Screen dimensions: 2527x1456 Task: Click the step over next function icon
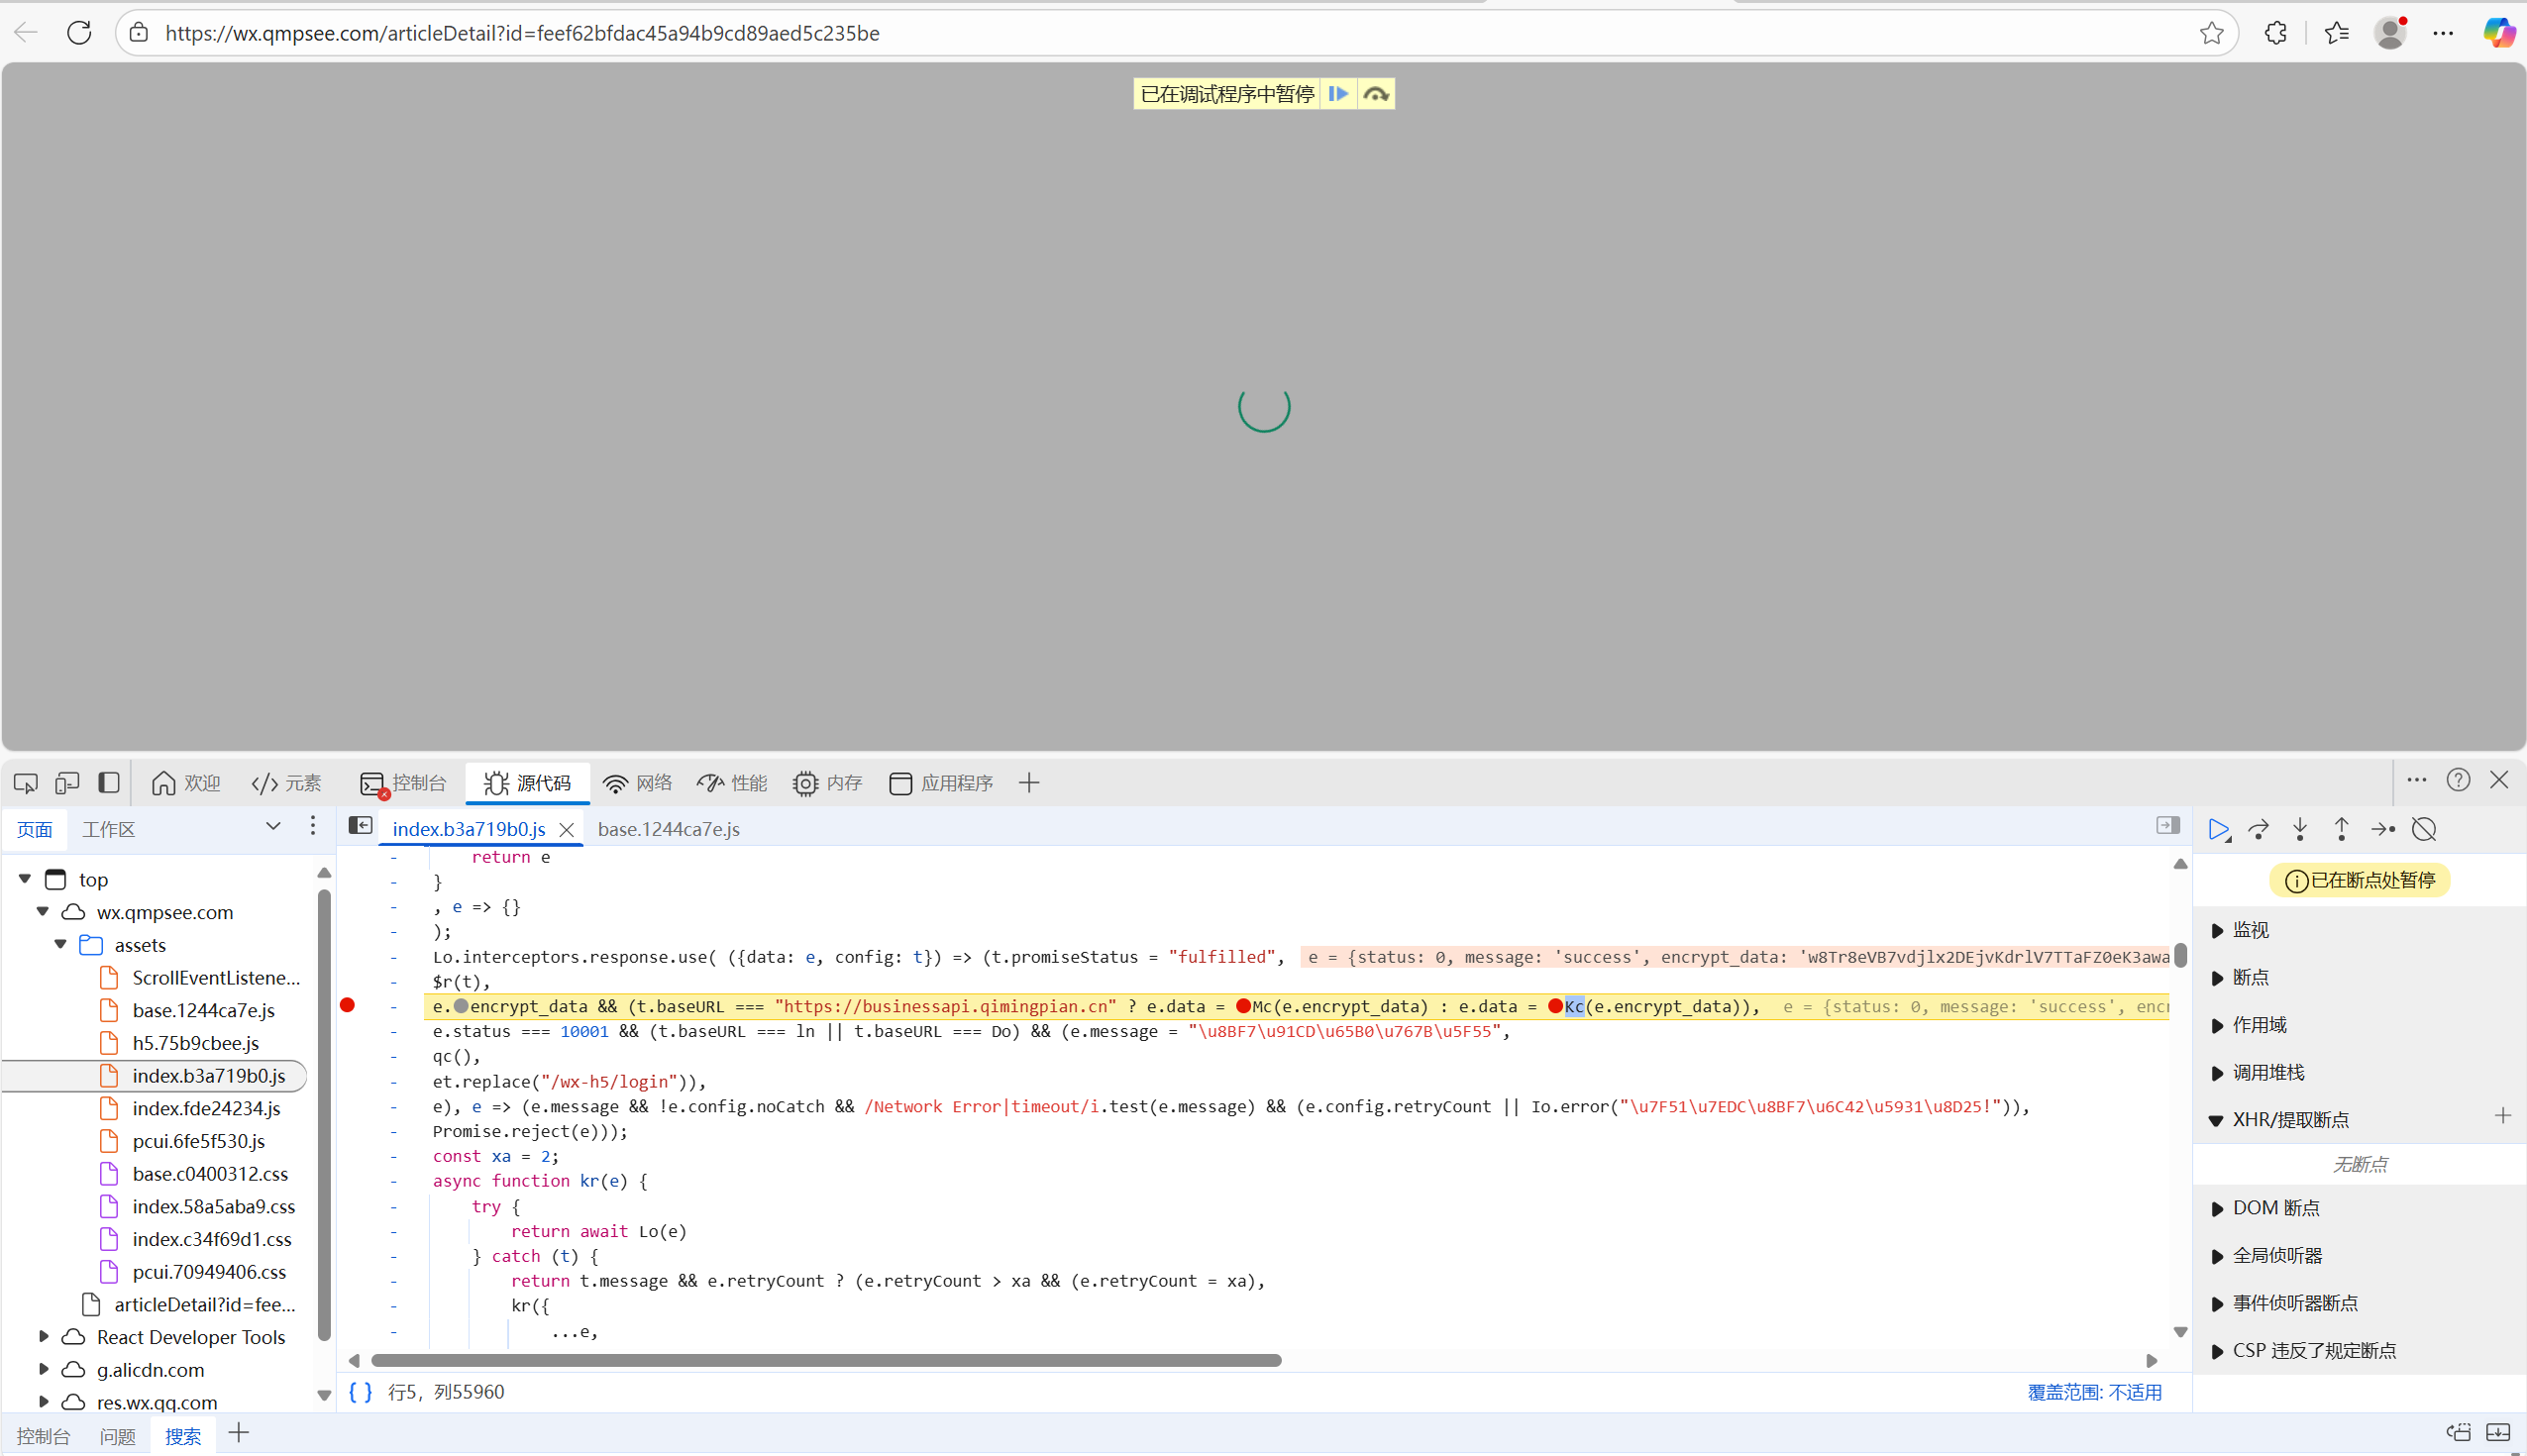2258,829
